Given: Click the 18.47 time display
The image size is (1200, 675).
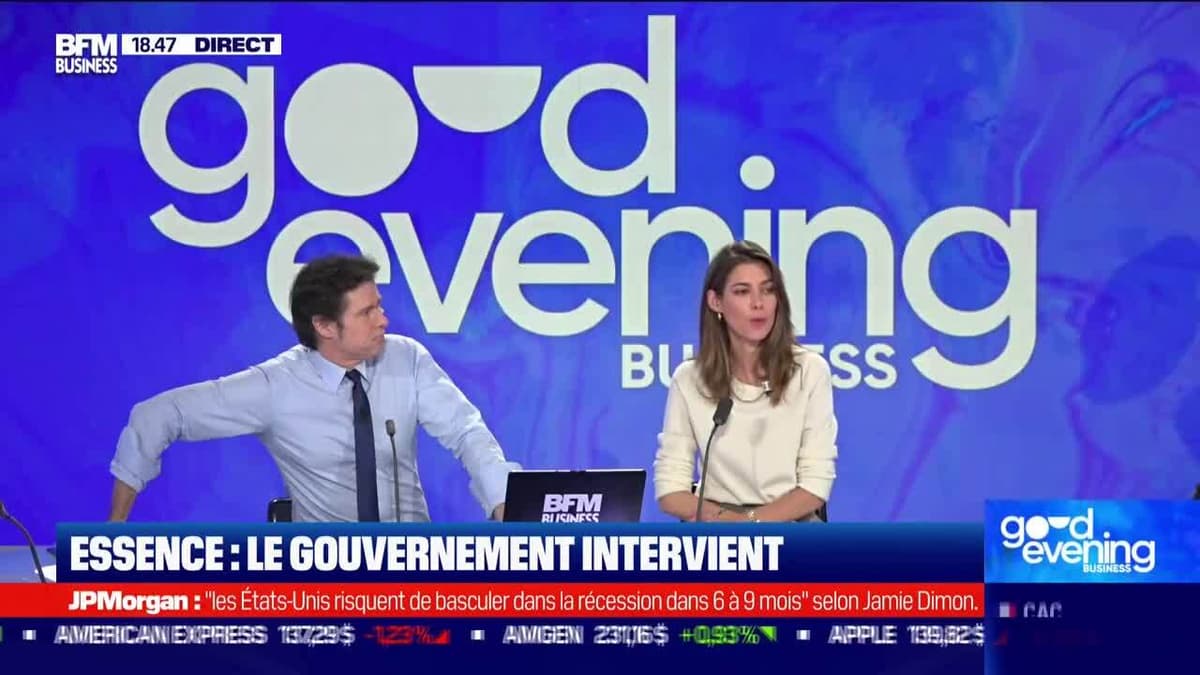Looking at the screenshot, I should point(152,44).
